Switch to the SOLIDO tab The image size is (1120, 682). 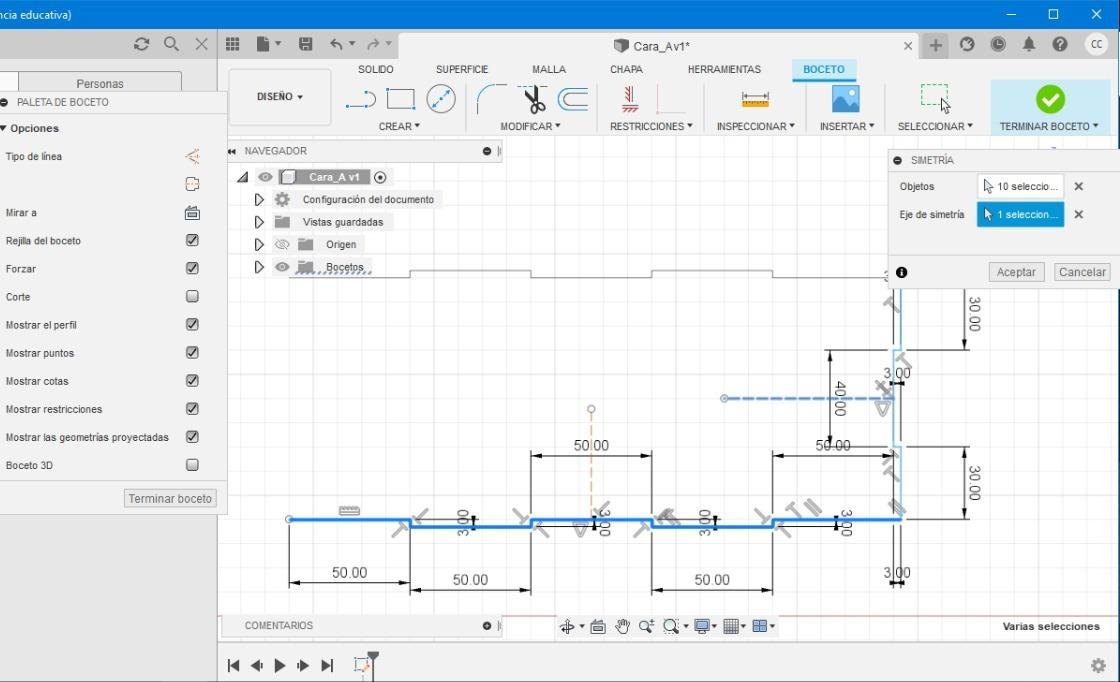click(x=376, y=69)
